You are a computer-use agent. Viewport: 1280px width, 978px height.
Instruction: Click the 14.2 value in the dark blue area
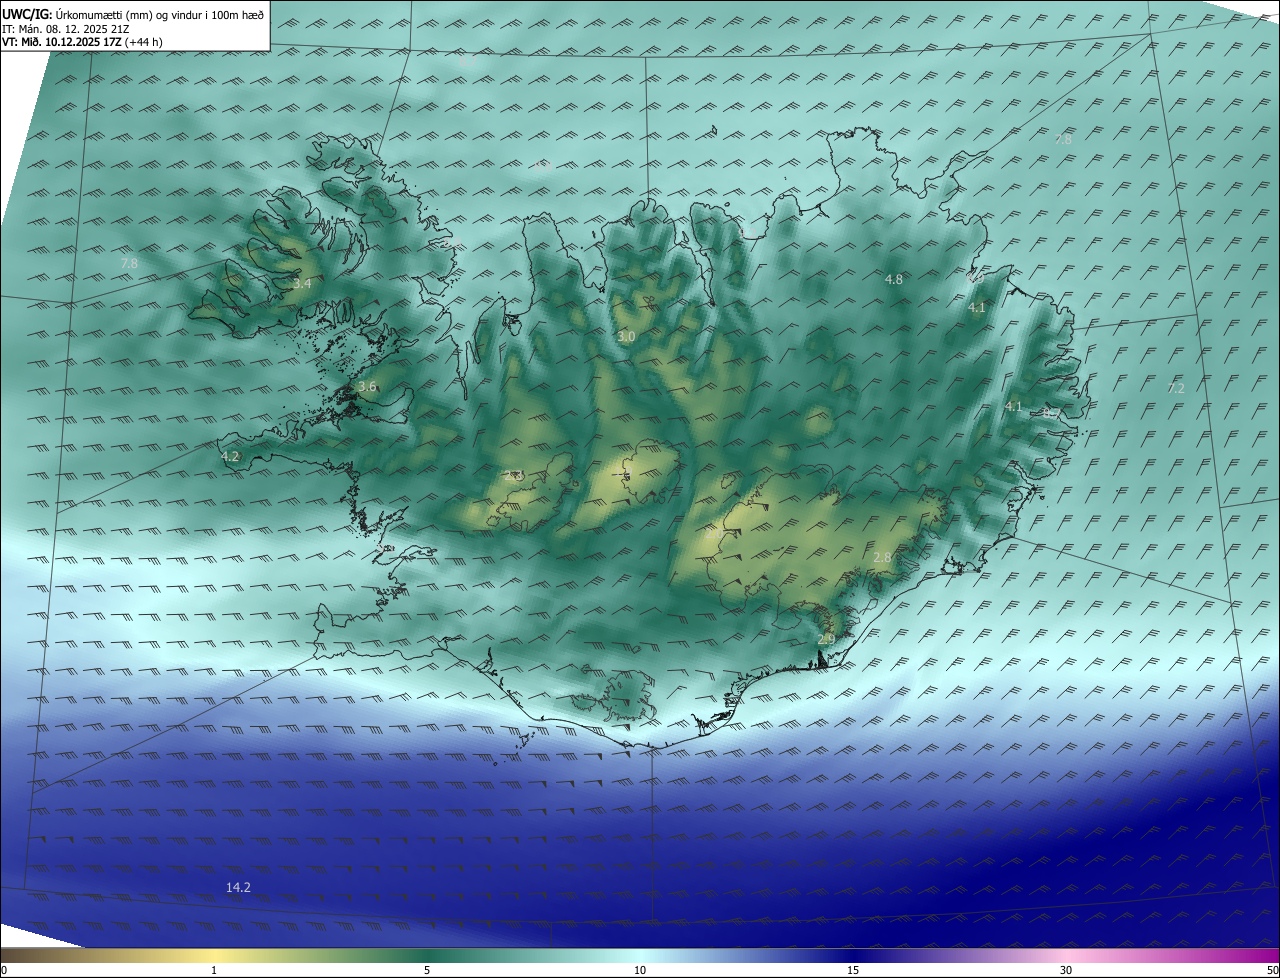(x=238, y=887)
